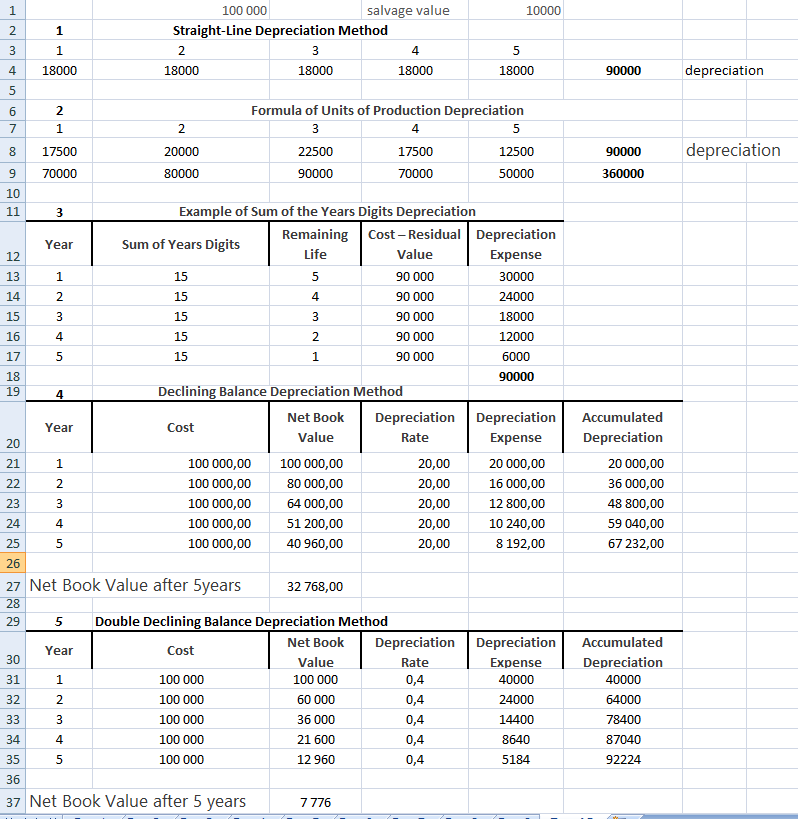Click row header 11

click(x=13, y=211)
